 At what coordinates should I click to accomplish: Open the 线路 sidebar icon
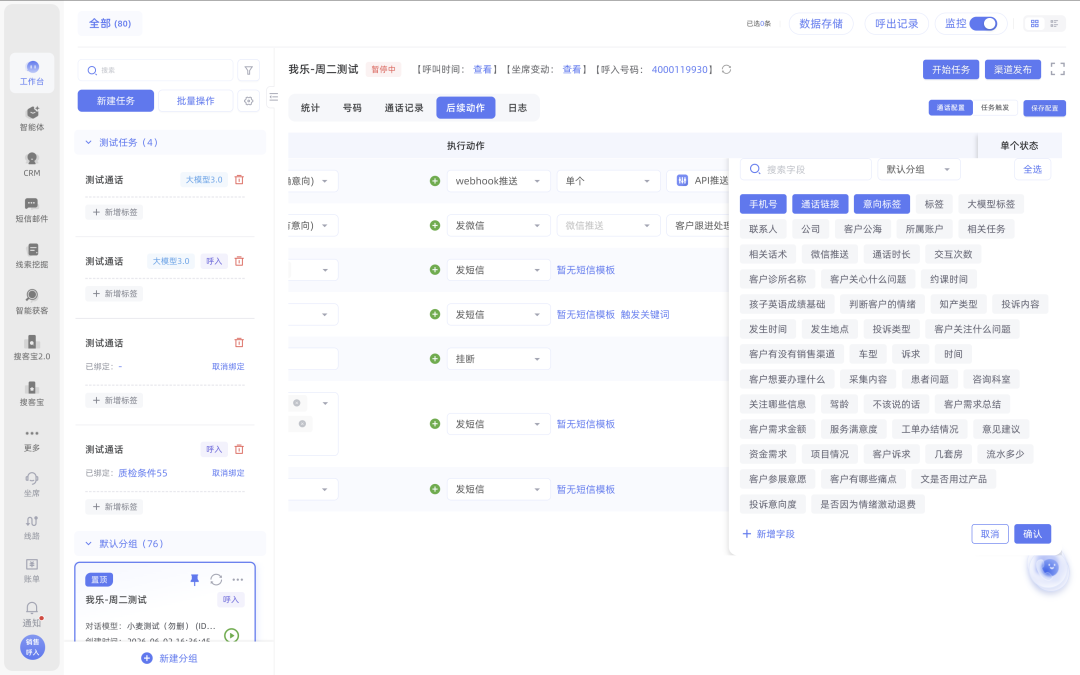[32, 527]
